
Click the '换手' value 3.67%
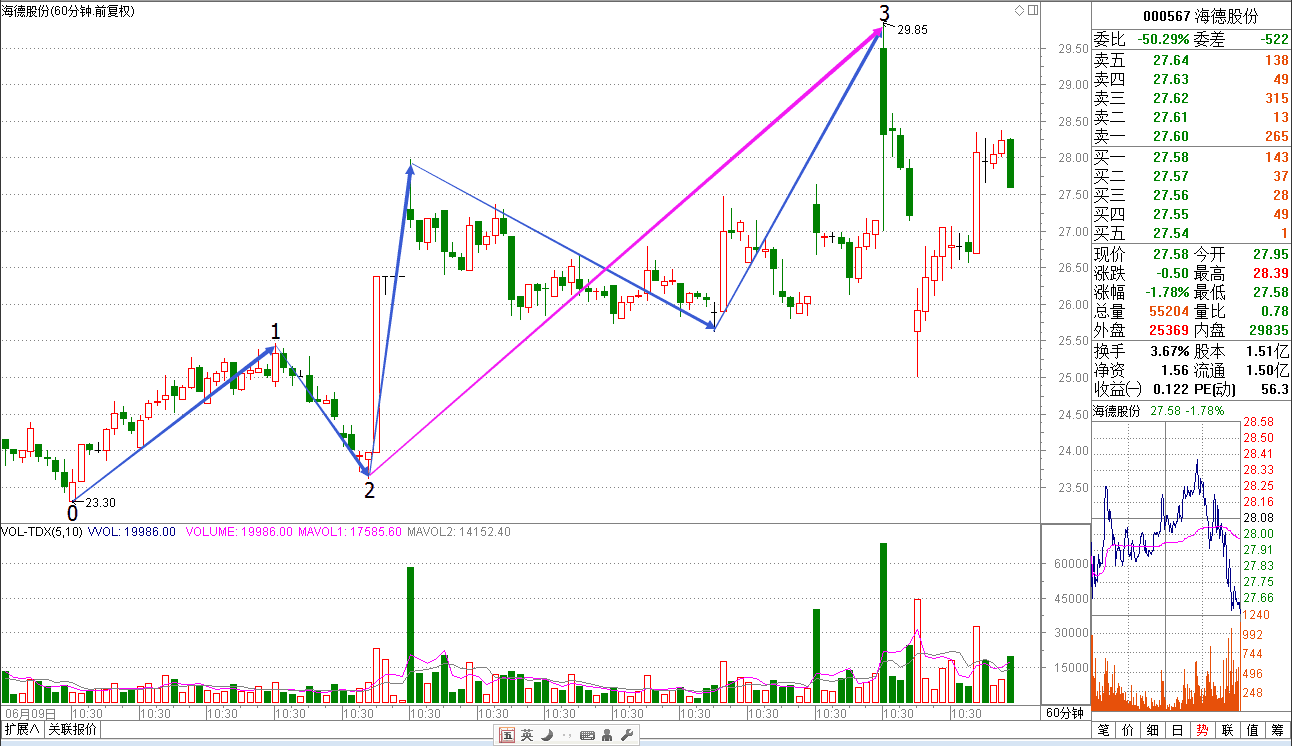pyautogui.click(x=1168, y=351)
